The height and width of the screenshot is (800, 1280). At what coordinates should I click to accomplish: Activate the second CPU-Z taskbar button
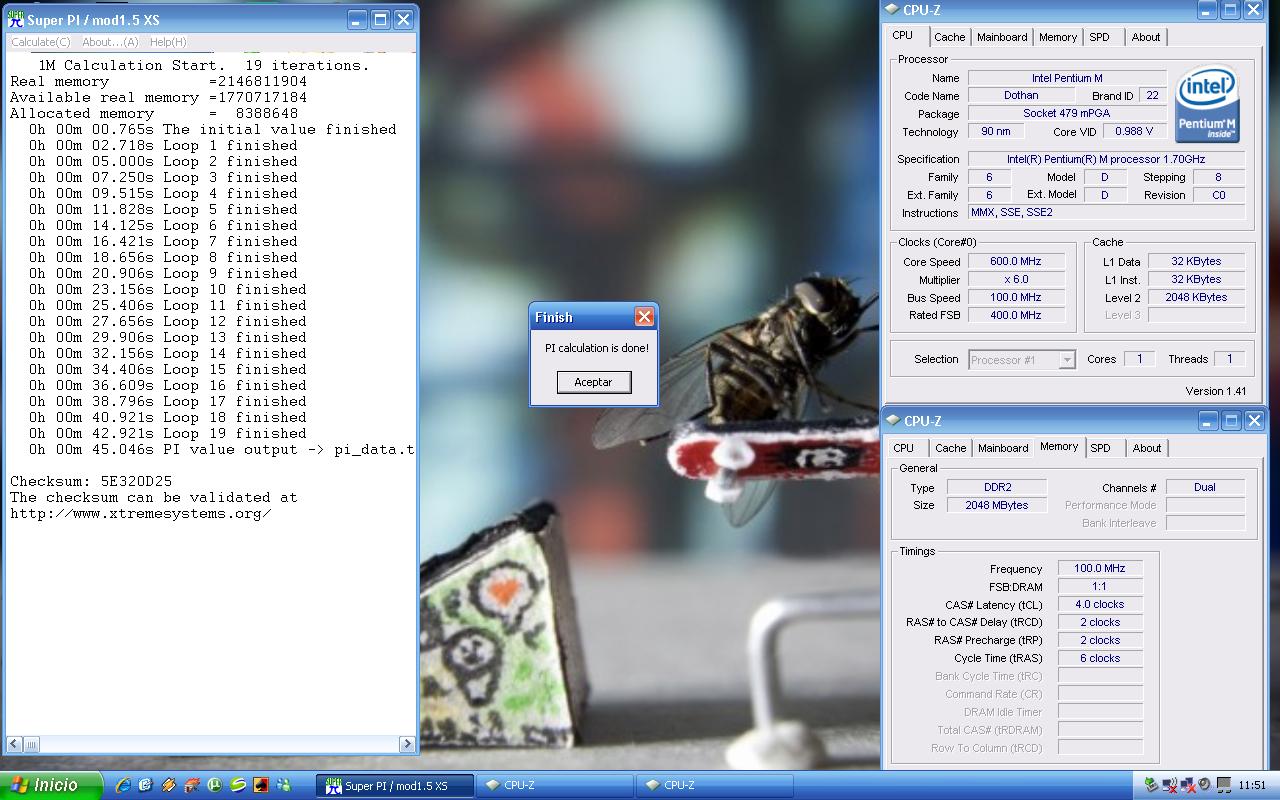716,785
